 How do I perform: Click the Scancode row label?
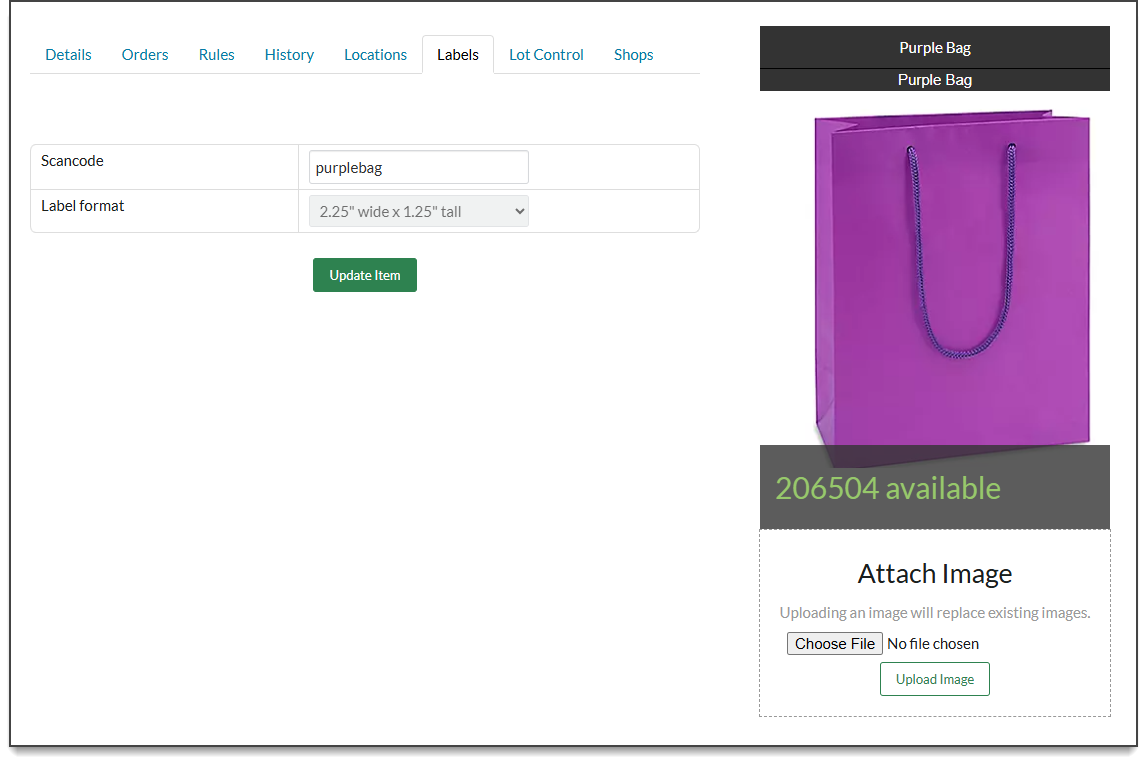click(72, 161)
